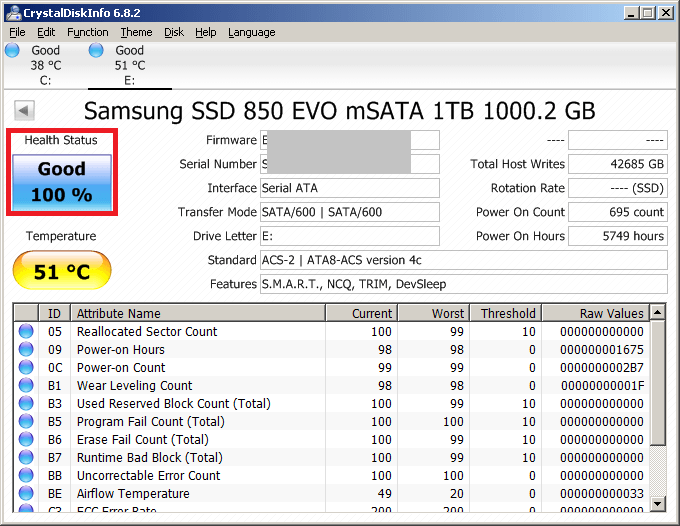This screenshot has height=526, width=680.
Task: Open the Function menu
Action: tap(88, 33)
